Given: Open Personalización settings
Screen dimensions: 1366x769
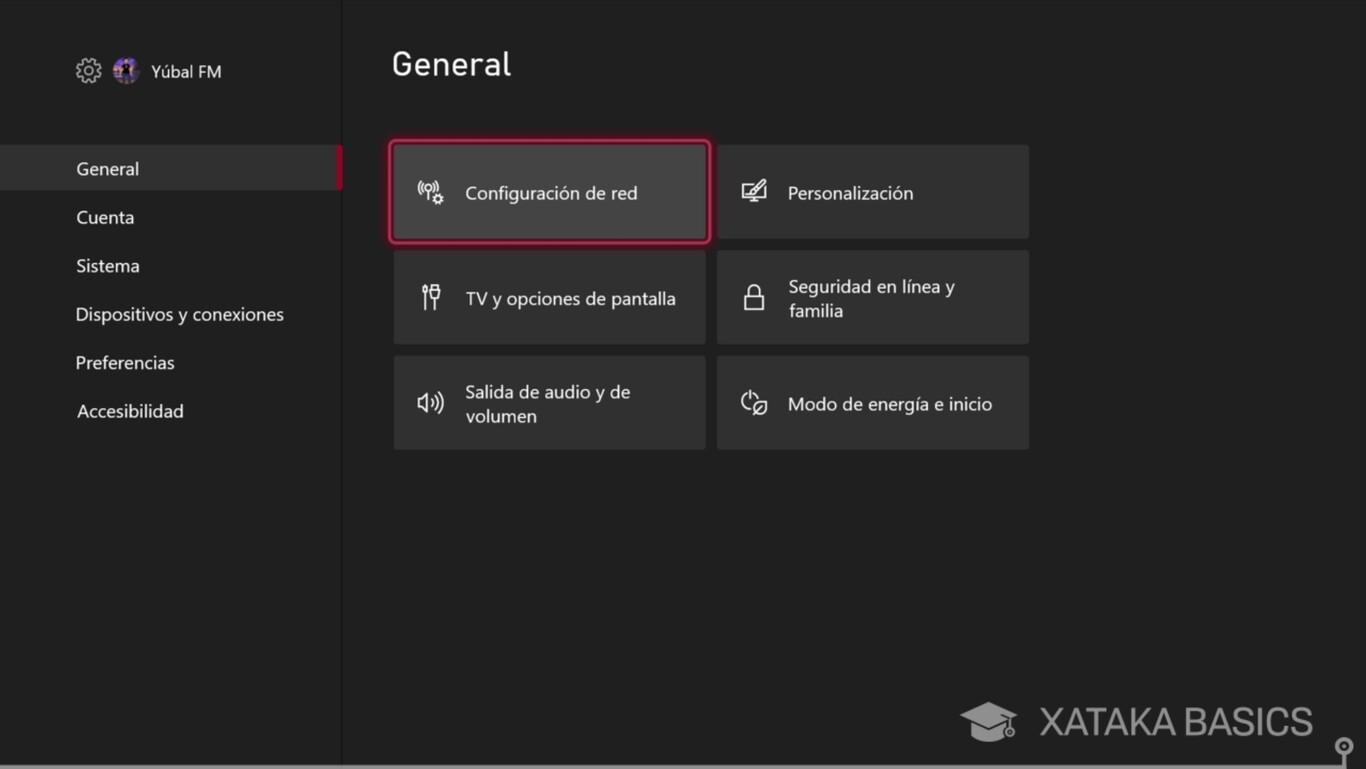Looking at the screenshot, I should pos(871,191).
